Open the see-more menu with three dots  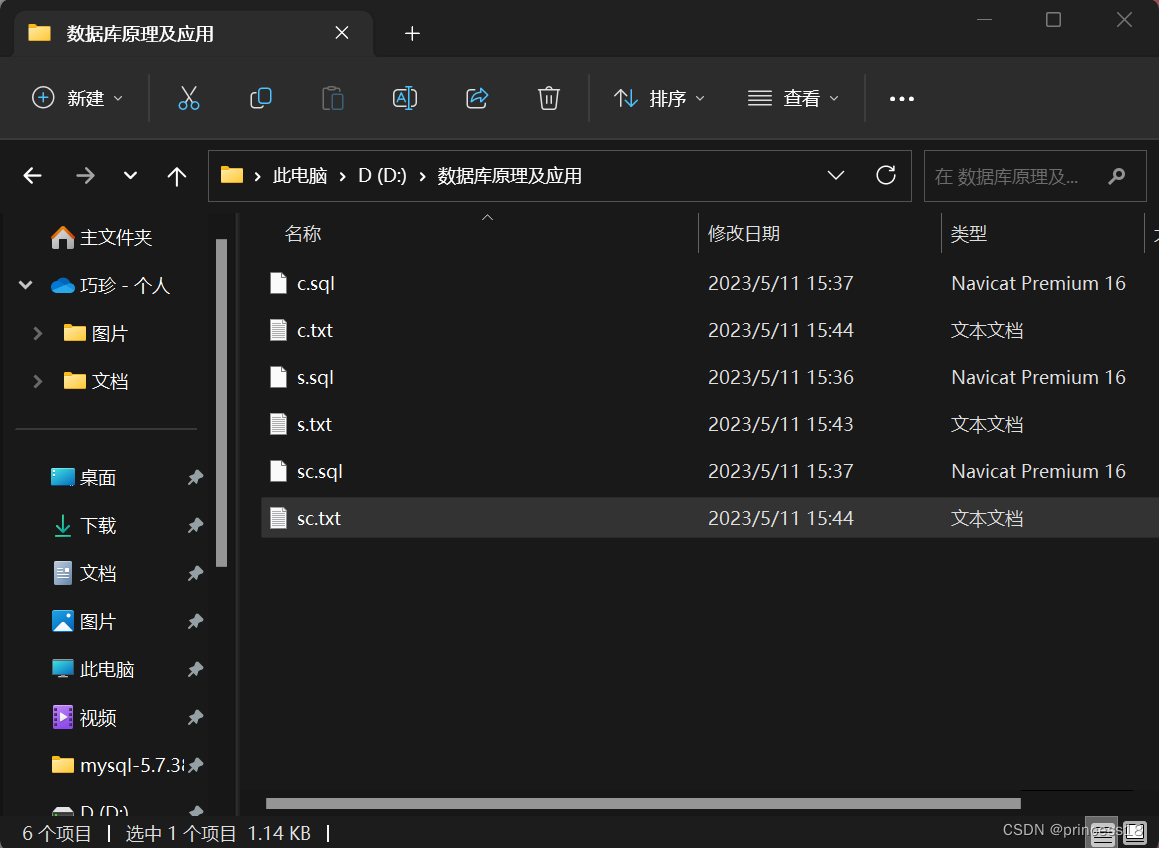[901, 98]
